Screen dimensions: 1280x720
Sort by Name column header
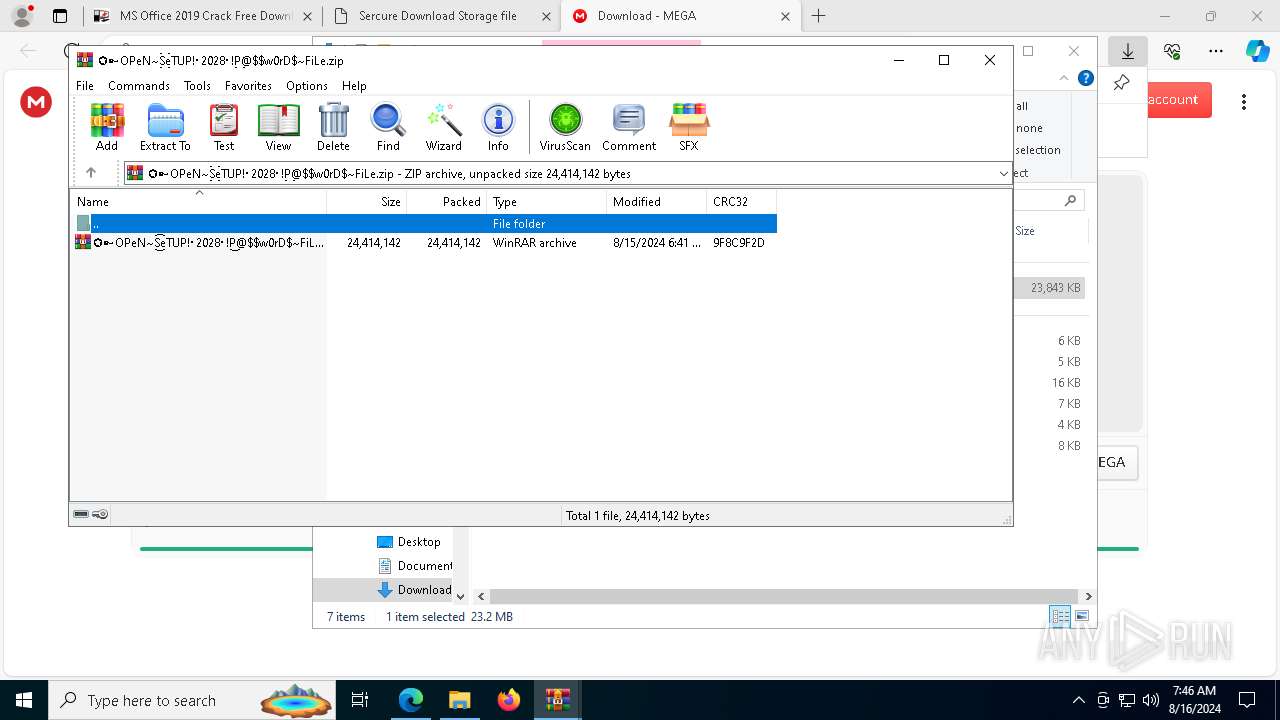click(x=198, y=201)
